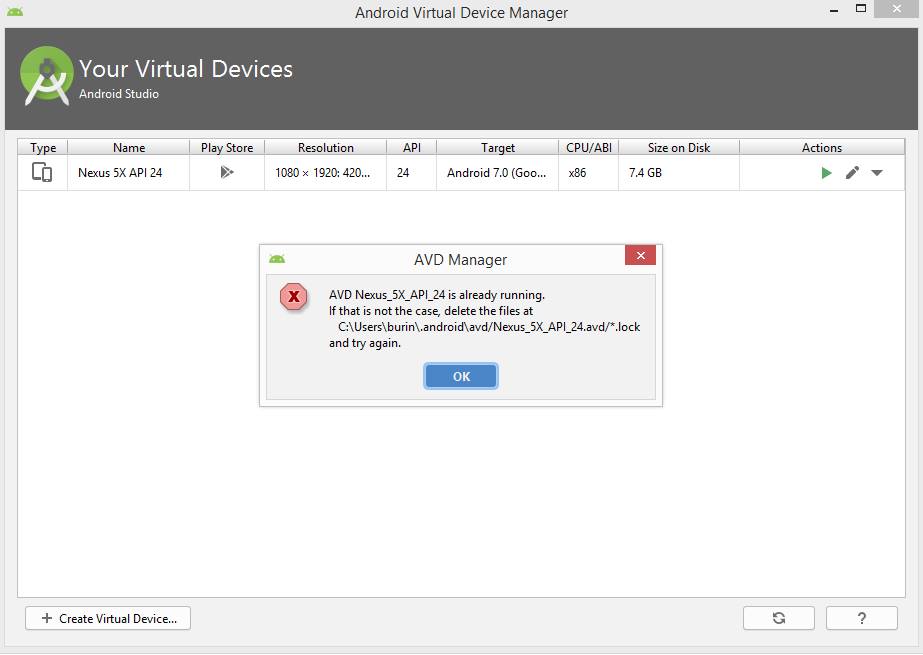Click the Target column header
The height and width of the screenshot is (655, 923).
click(498, 147)
